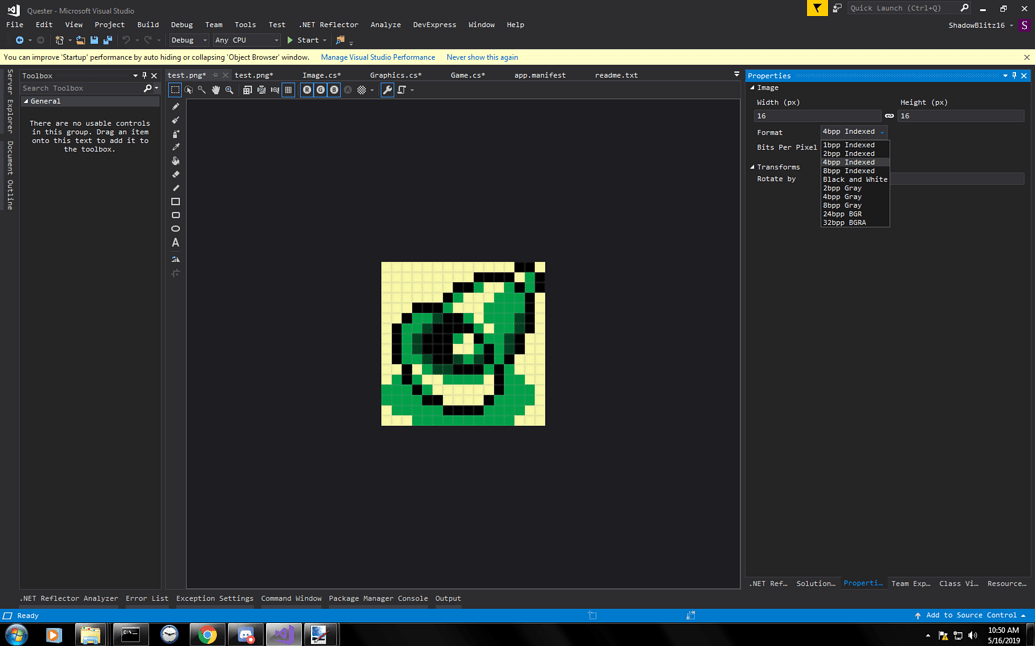The image size is (1035, 646).
Task: Disable the pixel grid overlay
Action: (x=288, y=90)
